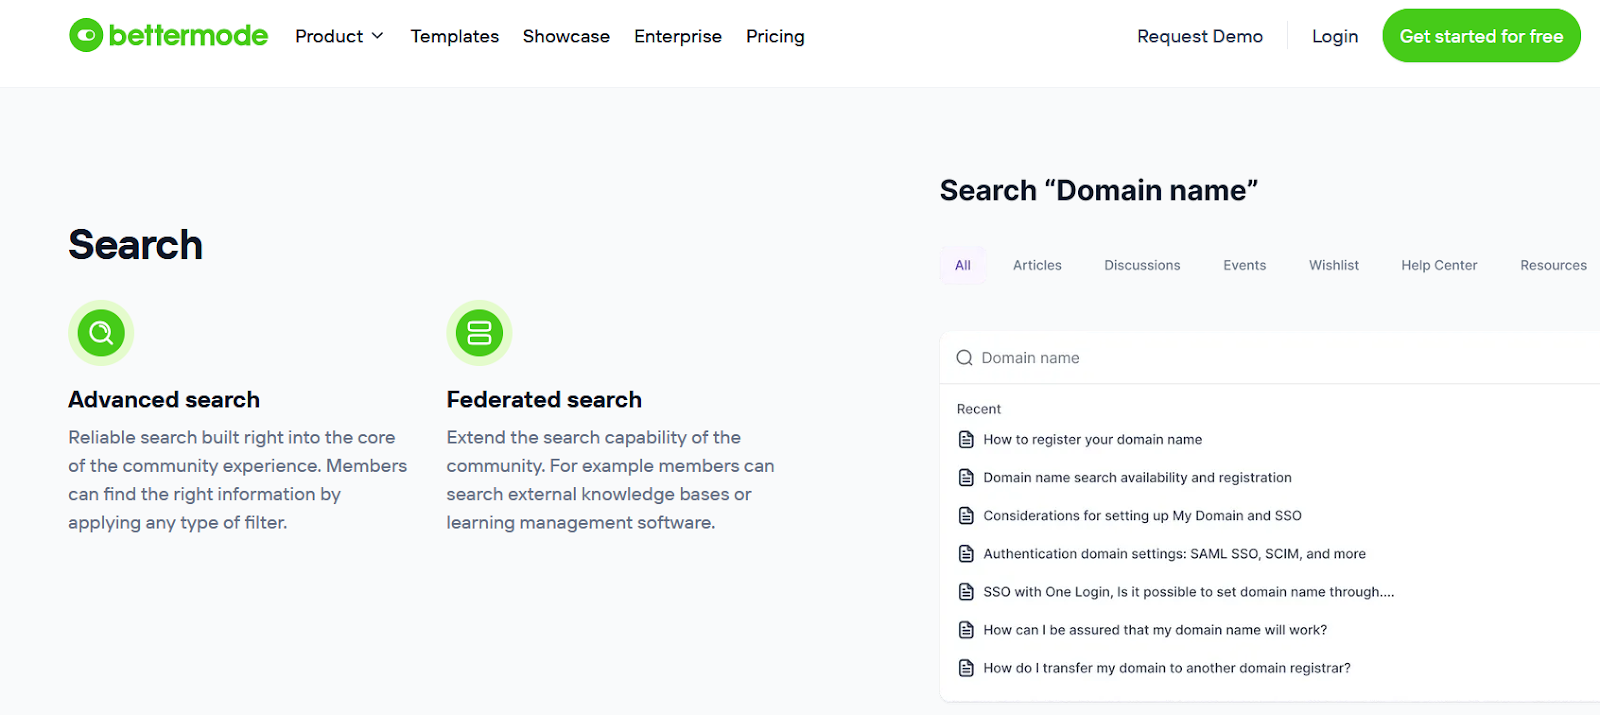Click document icon beside "How to register your domain name"
1600x715 pixels.
click(x=966, y=440)
